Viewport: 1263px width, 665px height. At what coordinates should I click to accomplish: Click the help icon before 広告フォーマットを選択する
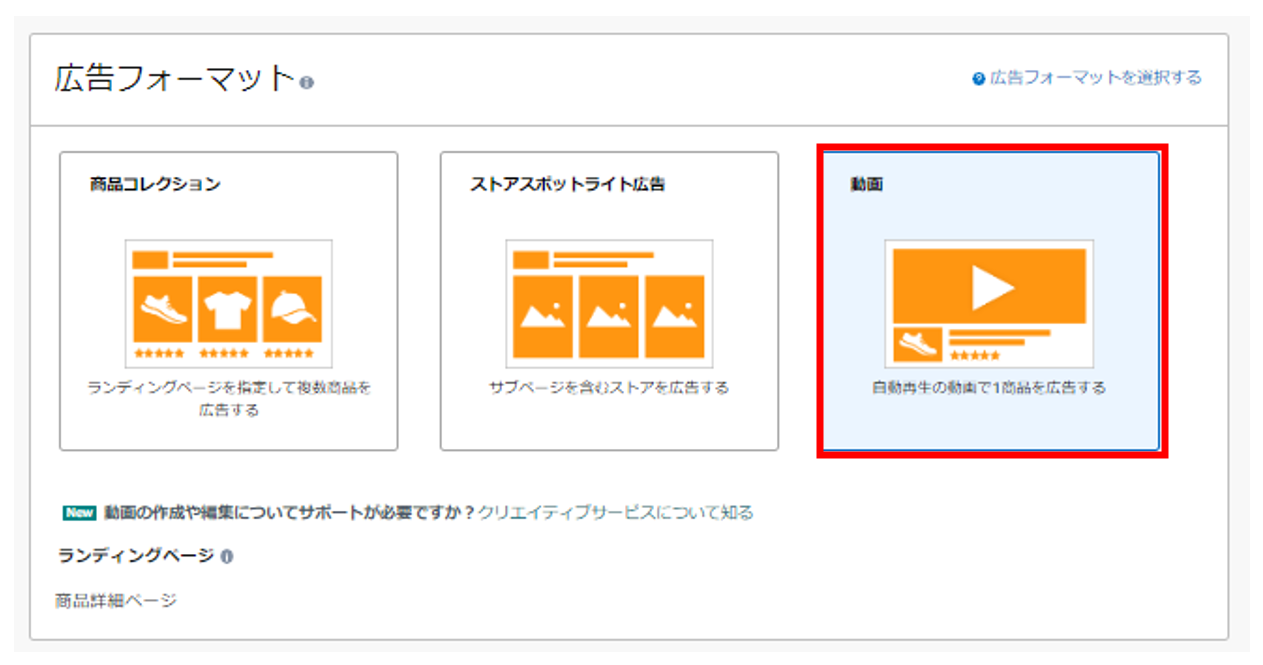979,78
